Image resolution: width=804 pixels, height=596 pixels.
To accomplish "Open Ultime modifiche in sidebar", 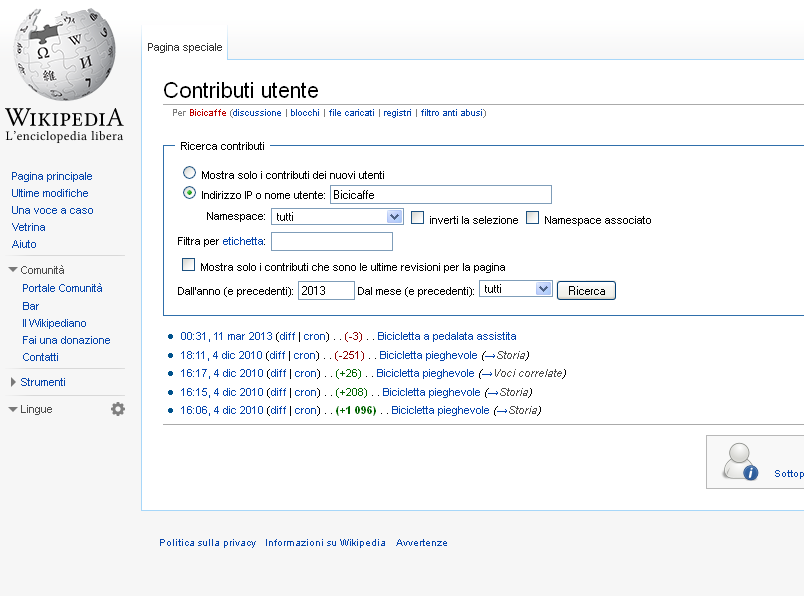I will (50, 193).
